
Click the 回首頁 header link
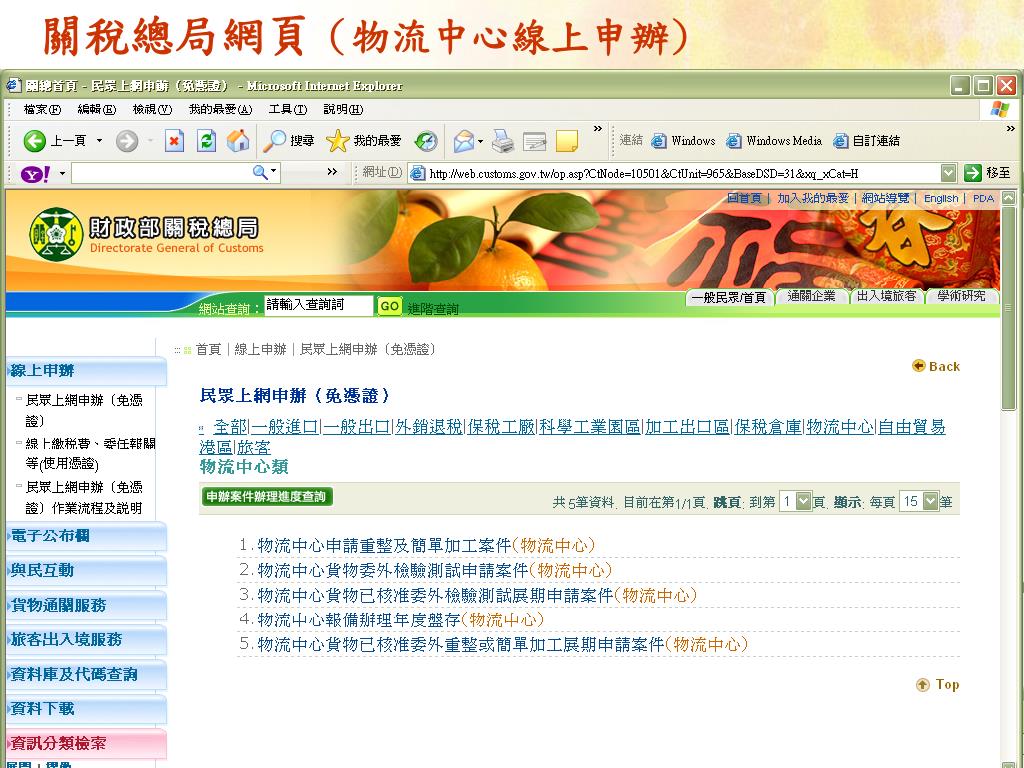(744, 198)
